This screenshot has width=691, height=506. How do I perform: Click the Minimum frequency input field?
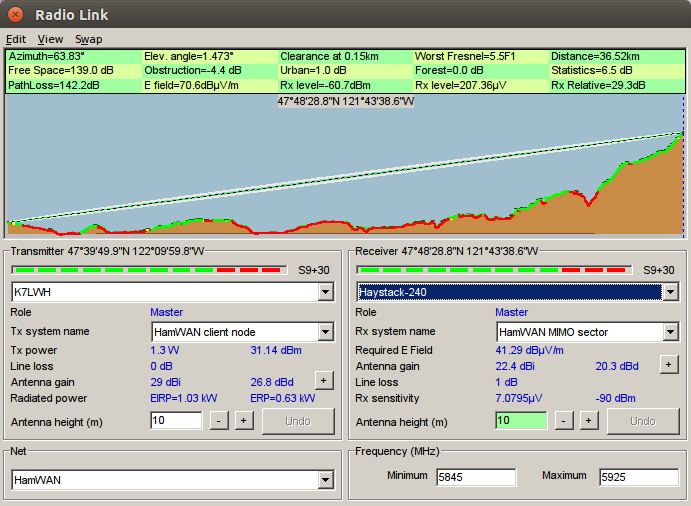476,477
